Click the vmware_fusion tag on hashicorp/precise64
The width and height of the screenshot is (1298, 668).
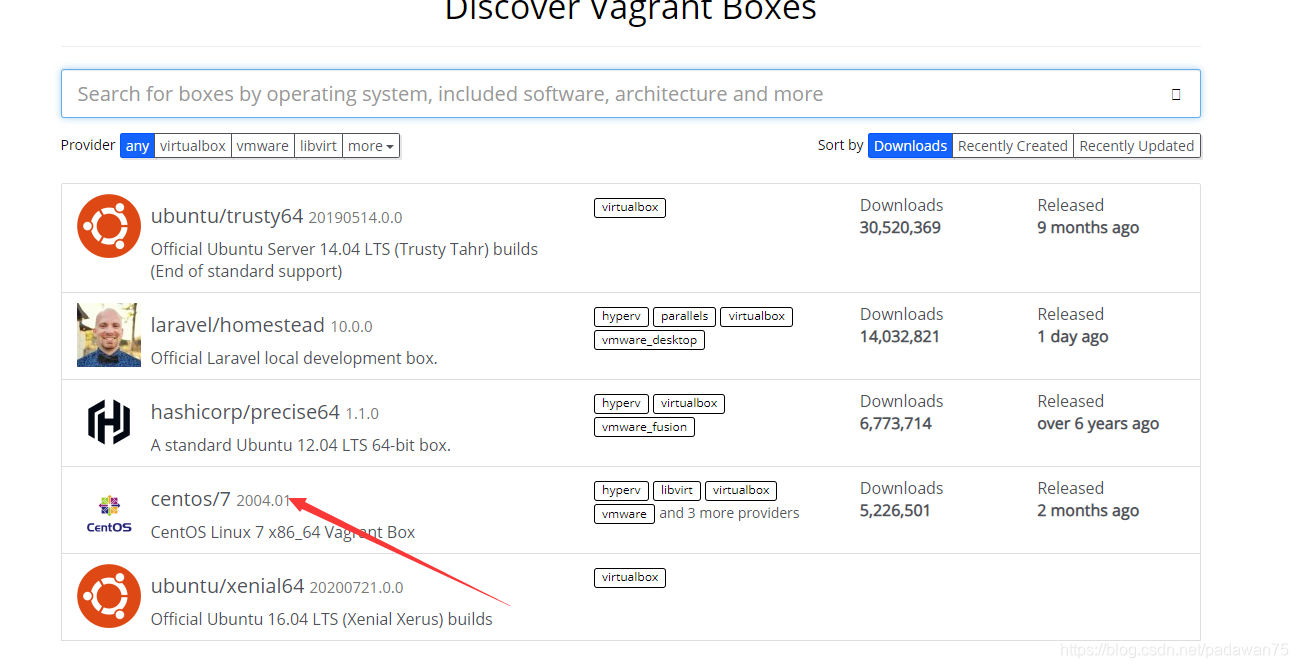644,427
